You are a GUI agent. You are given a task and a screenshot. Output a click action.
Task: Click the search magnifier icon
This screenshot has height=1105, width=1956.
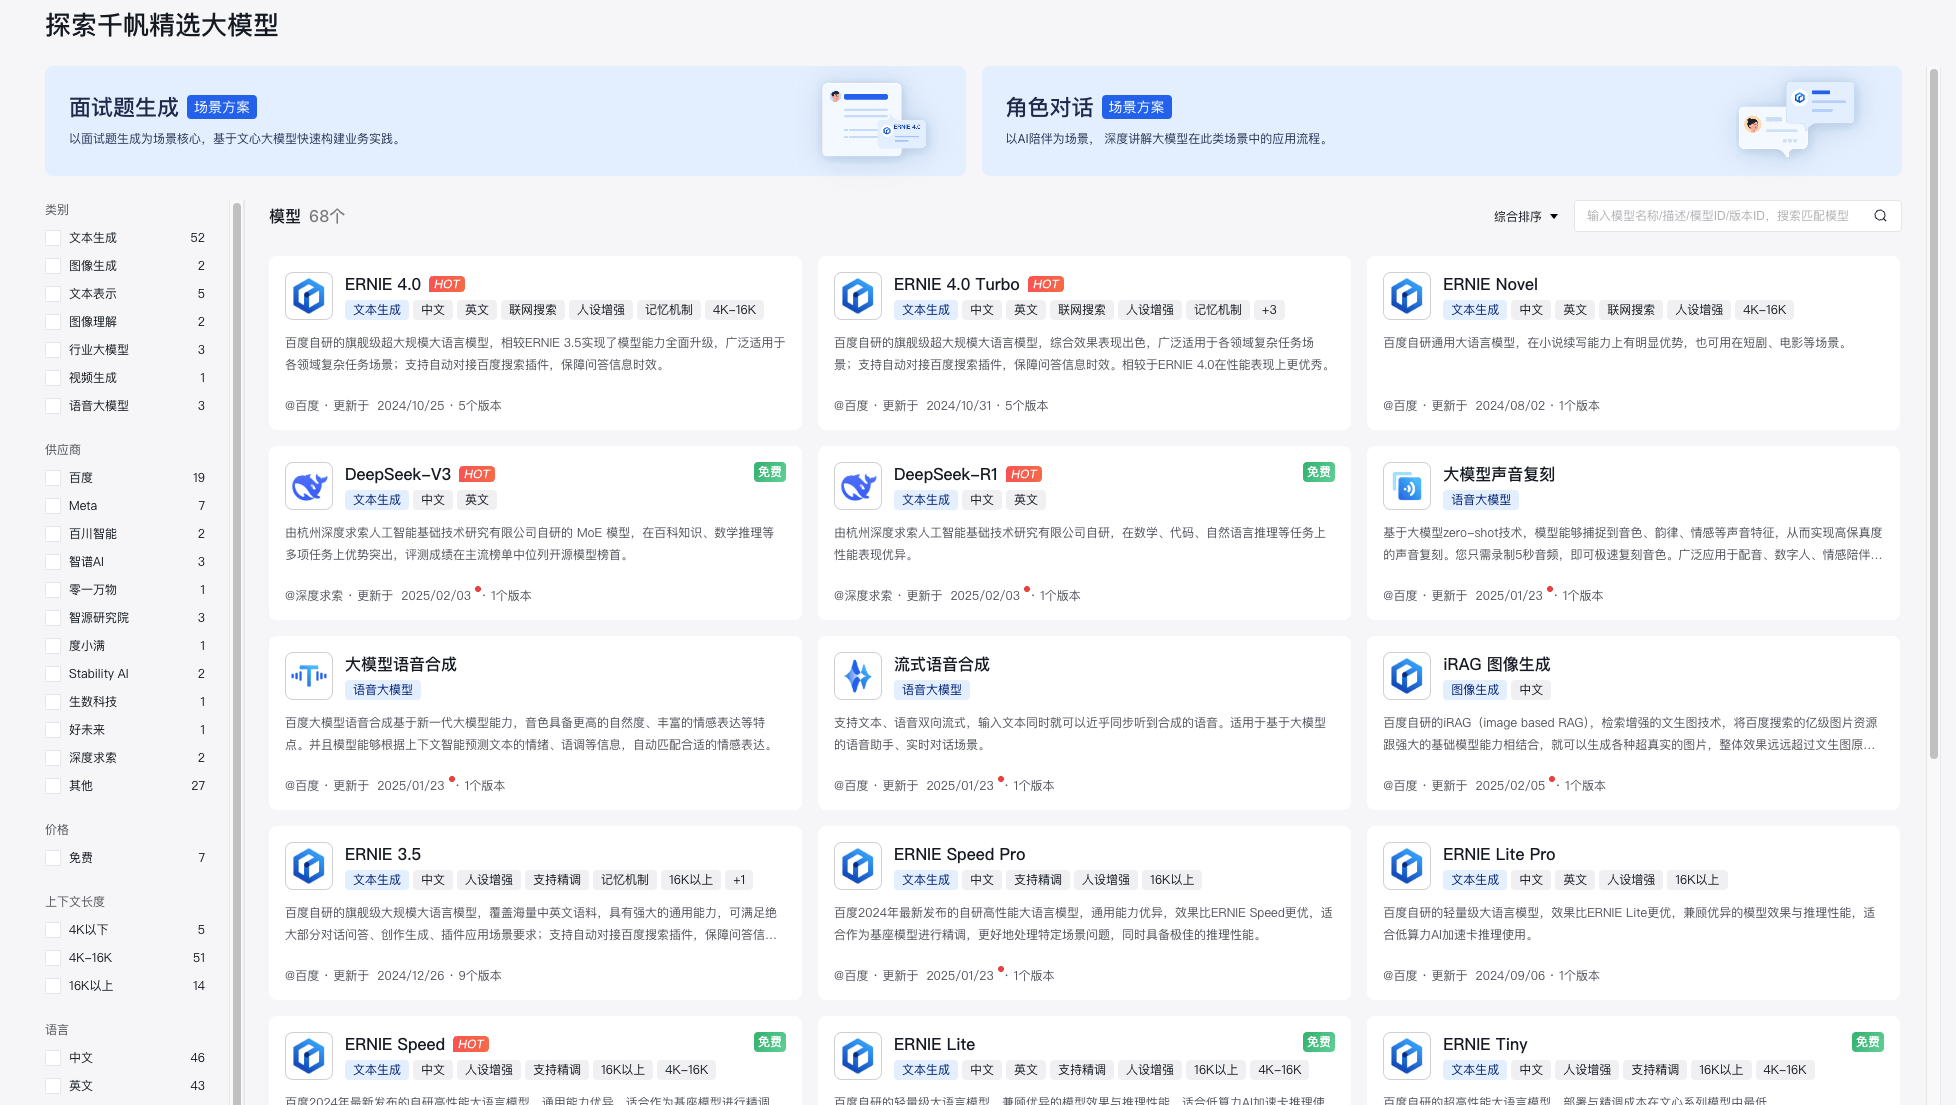(x=1880, y=216)
